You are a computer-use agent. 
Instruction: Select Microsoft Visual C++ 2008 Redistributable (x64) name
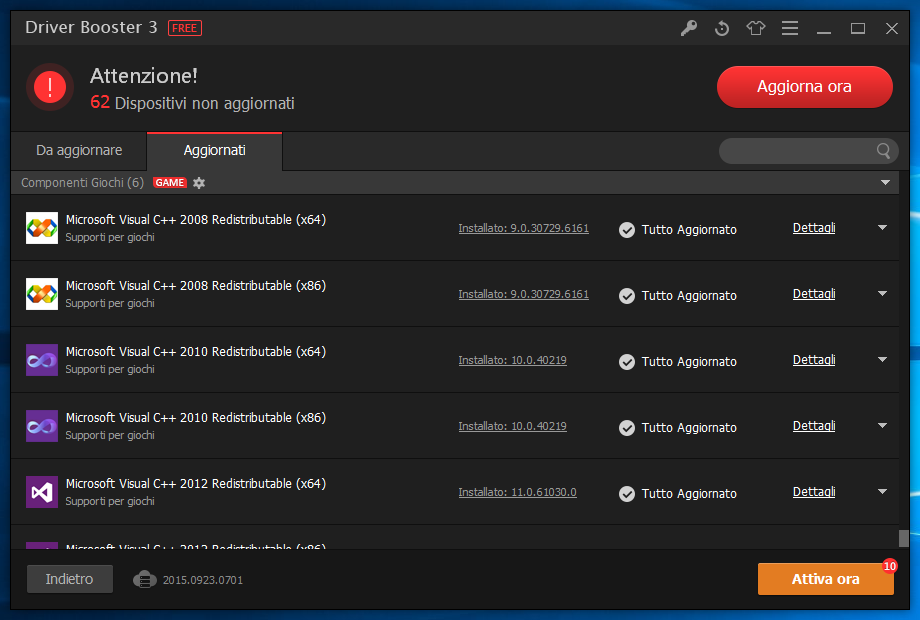195,219
